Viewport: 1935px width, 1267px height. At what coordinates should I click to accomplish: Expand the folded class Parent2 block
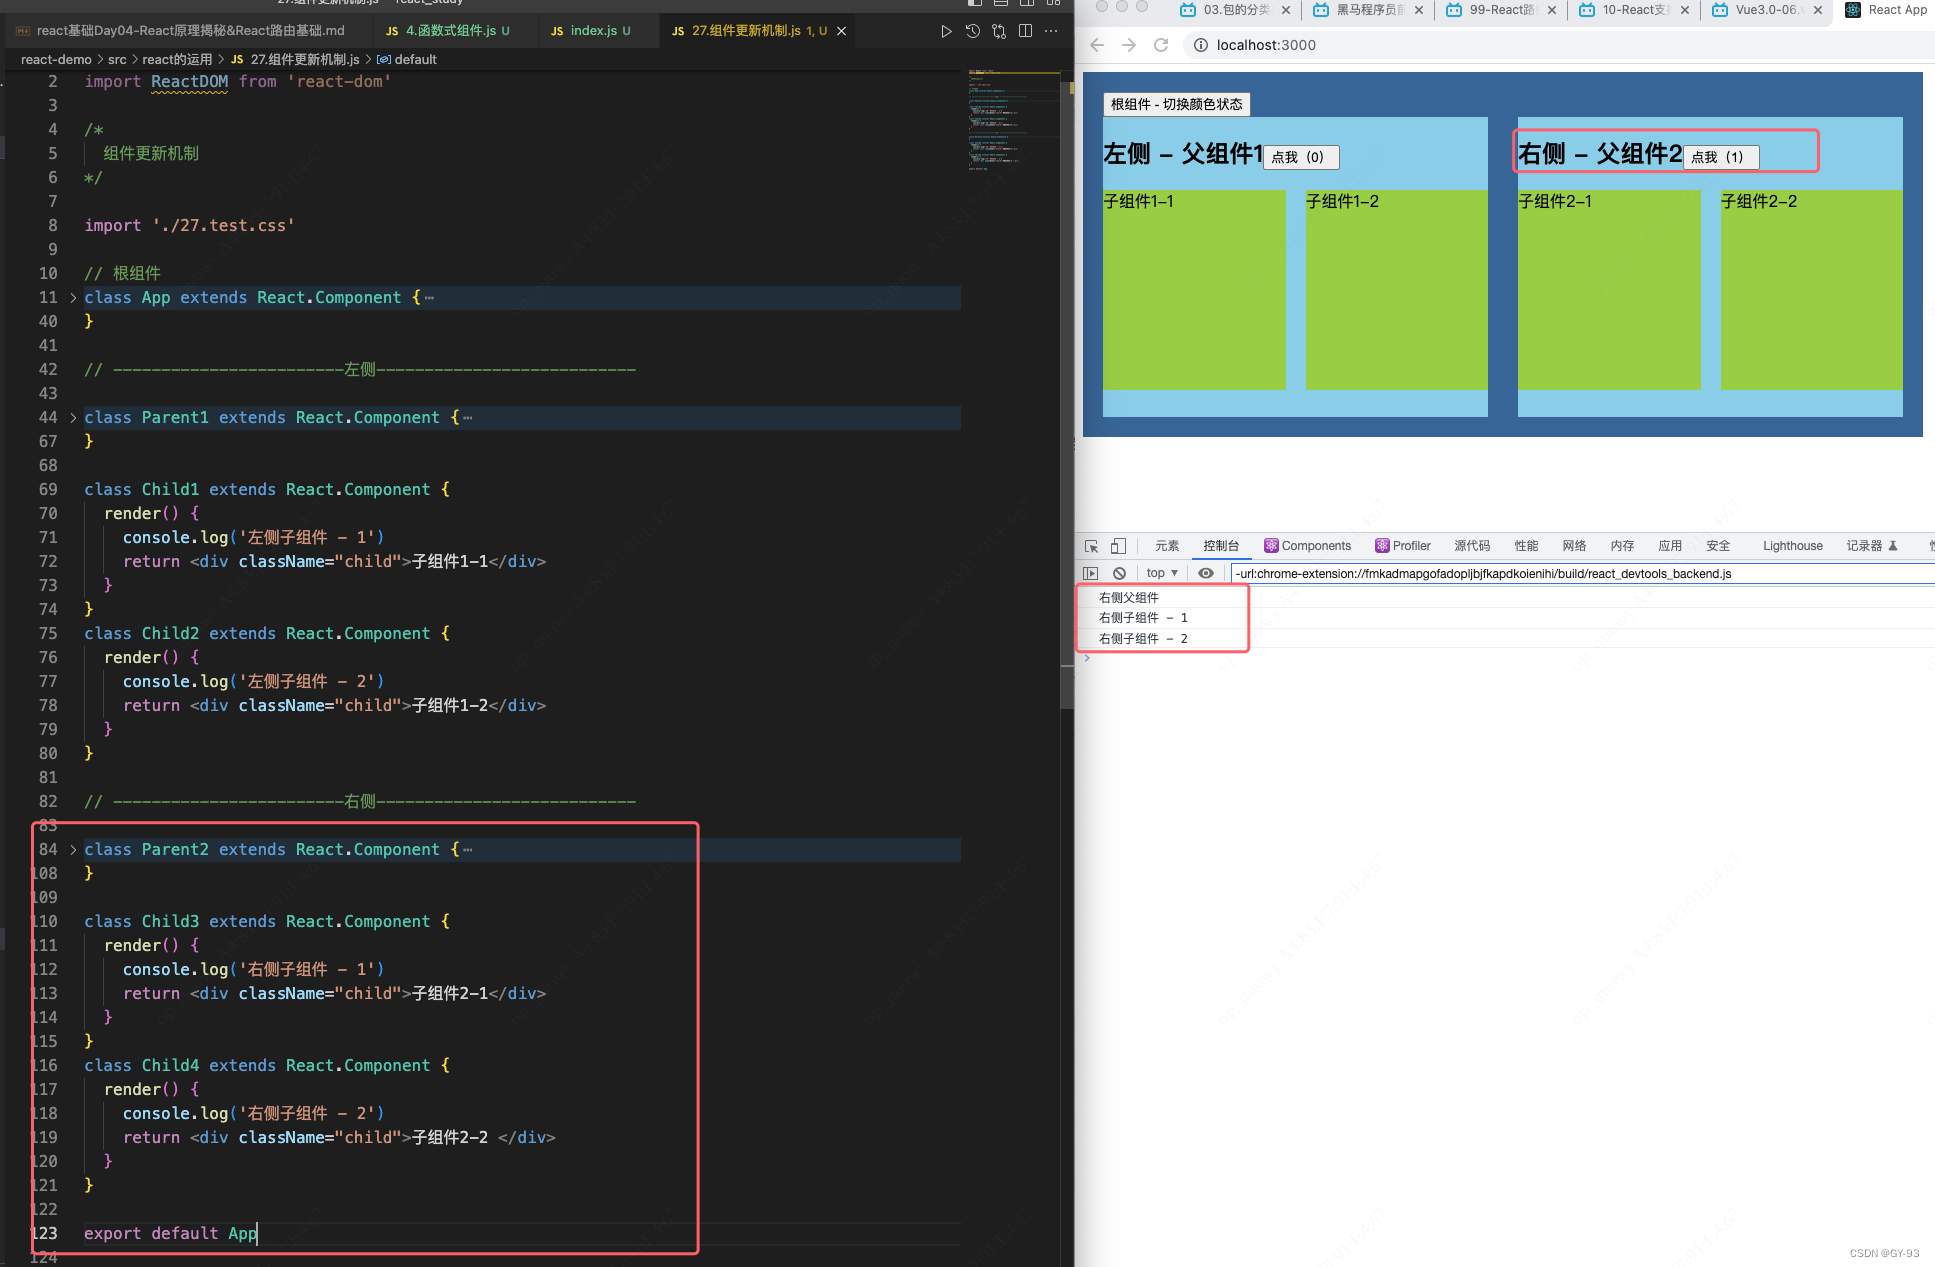[73, 850]
